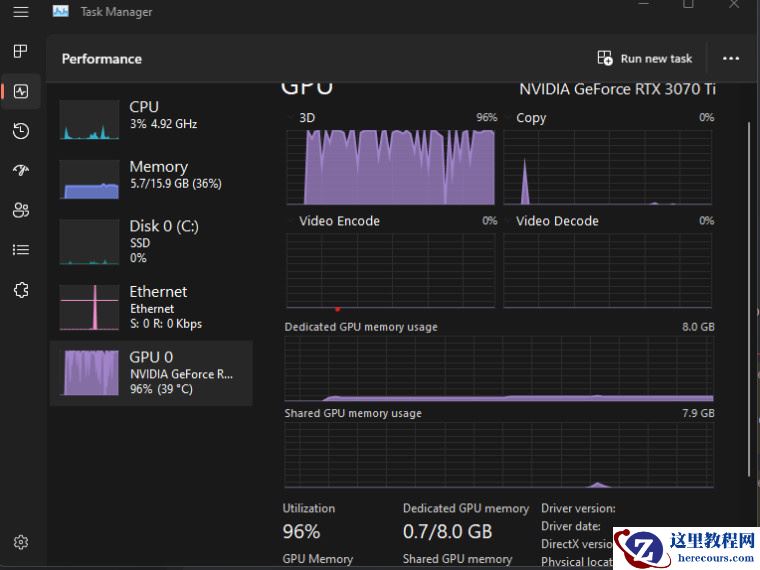Image resolution: width=760 pixels, height=570 pixels.
Task: Open the Startup apps page icon
Action: pyautogui.click(x=21, y=170)
